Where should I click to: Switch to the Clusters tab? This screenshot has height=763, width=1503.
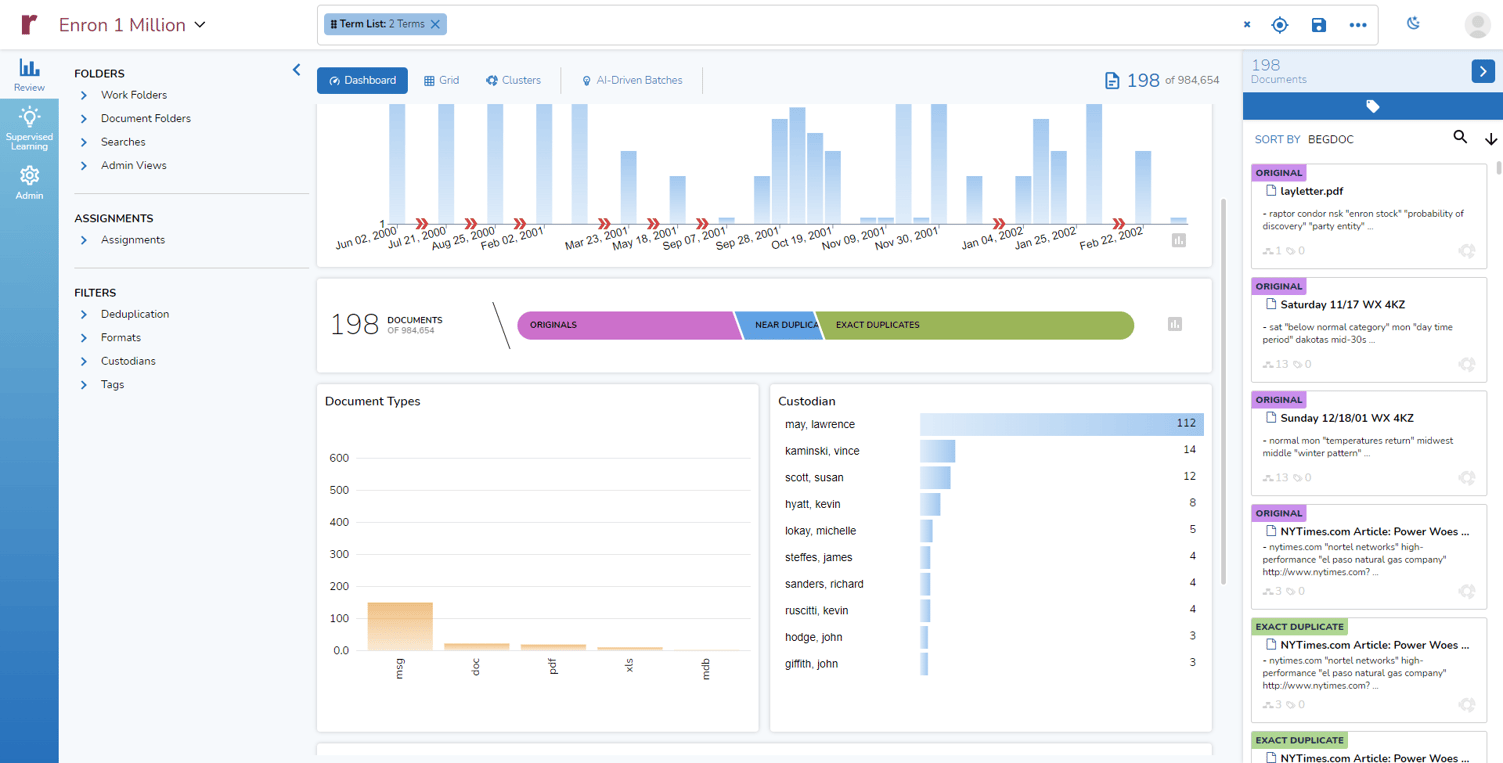click(513, 80)
